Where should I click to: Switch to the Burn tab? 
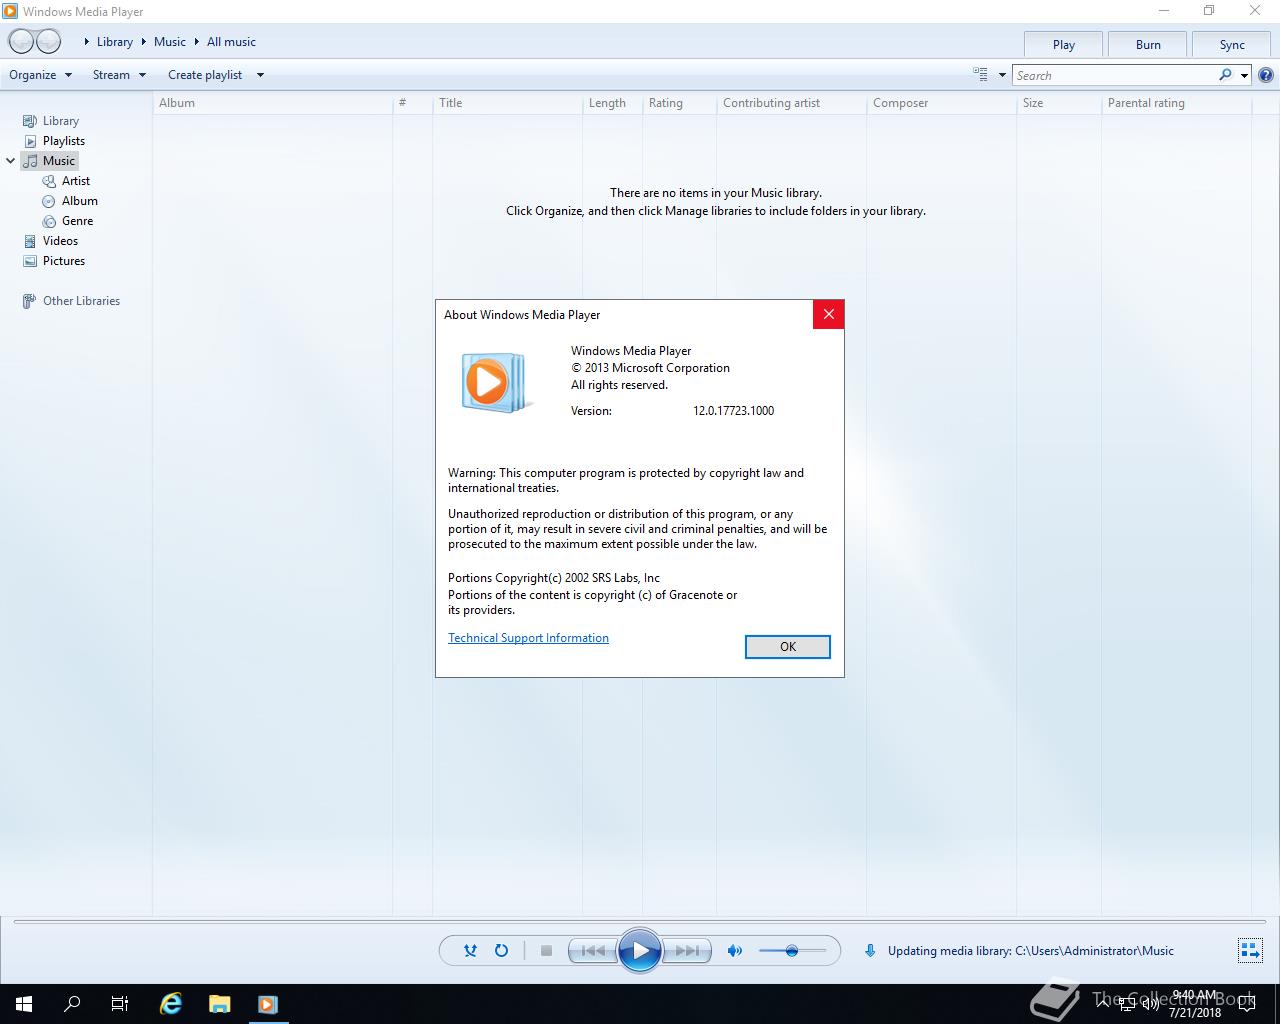click(x=1148, y=45)
